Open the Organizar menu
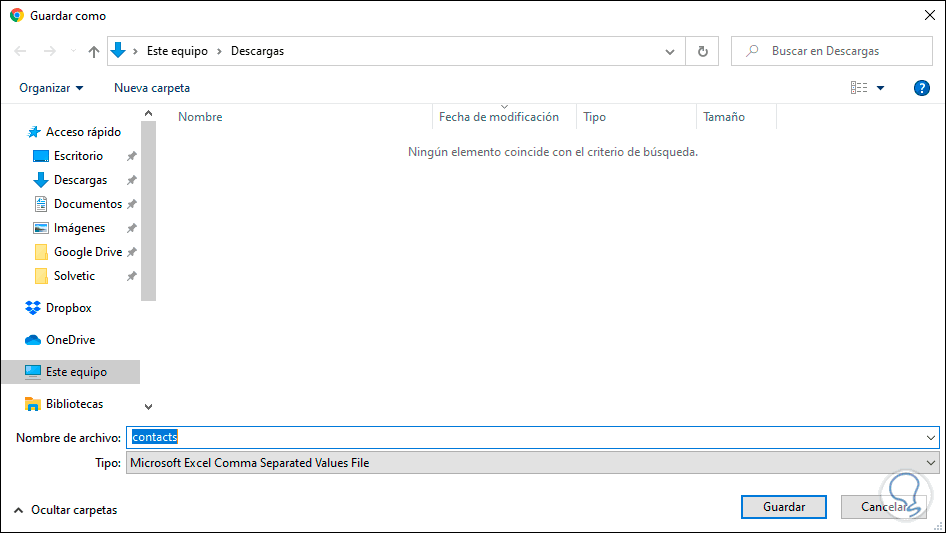946x533 pixels. (51, 88)
